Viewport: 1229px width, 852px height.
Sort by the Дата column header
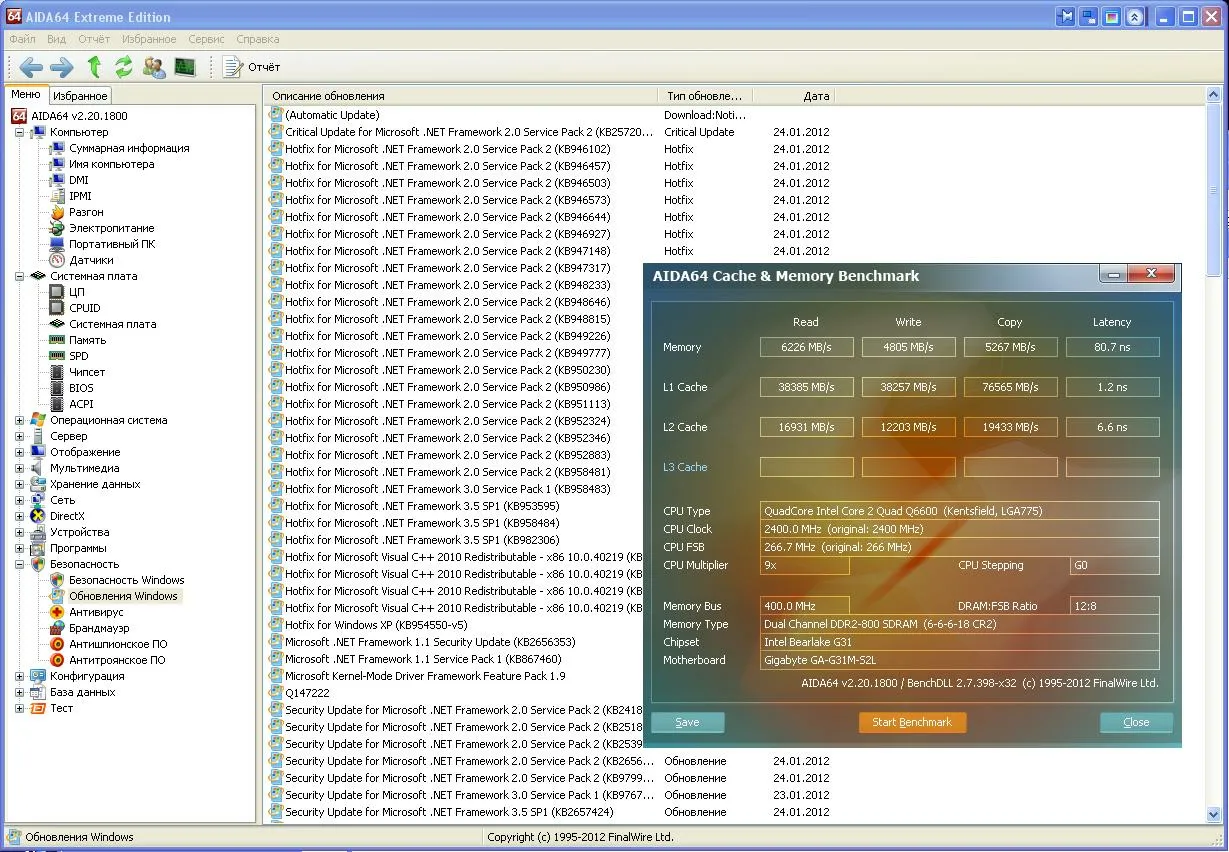point(816,96)
